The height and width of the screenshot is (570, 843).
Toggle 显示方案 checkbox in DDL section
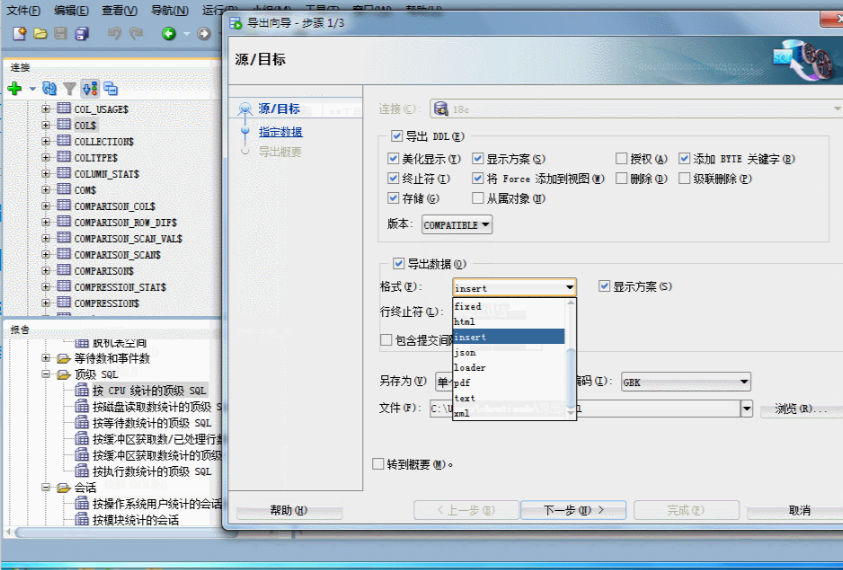pos(477,159)
